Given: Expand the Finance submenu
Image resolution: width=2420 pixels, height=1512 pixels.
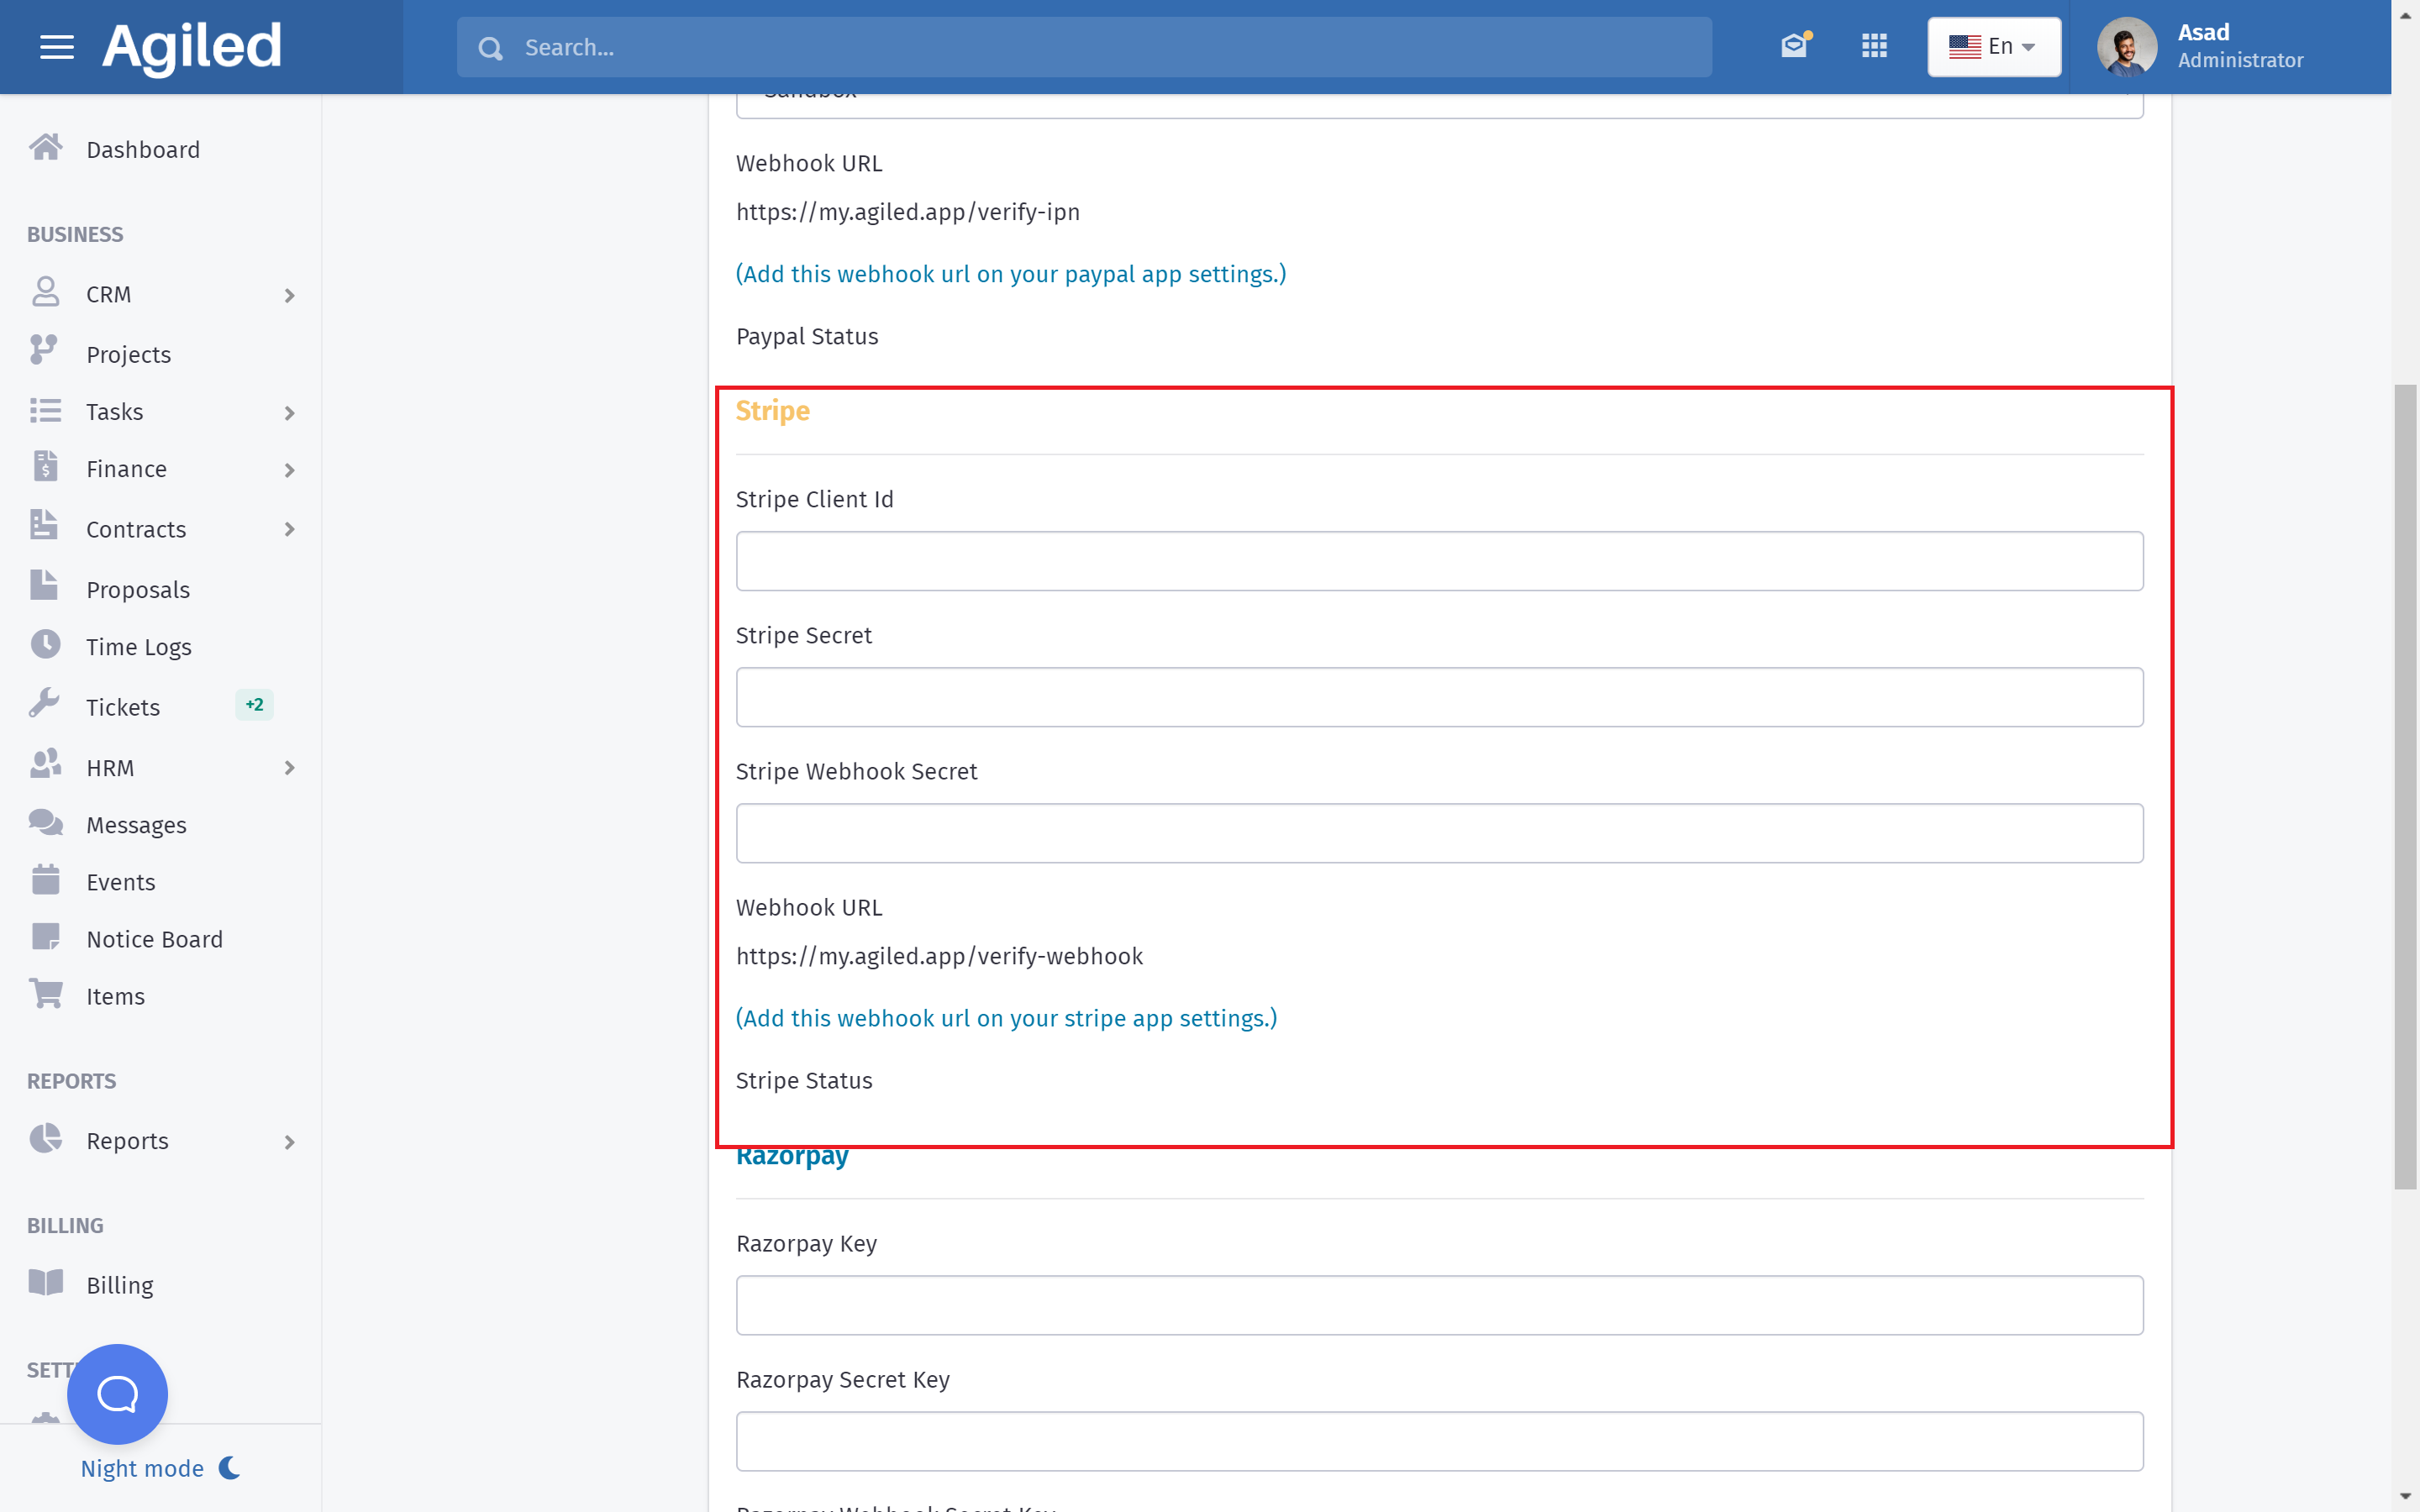Looking at the screenshot, I should [x=289, y=470].
